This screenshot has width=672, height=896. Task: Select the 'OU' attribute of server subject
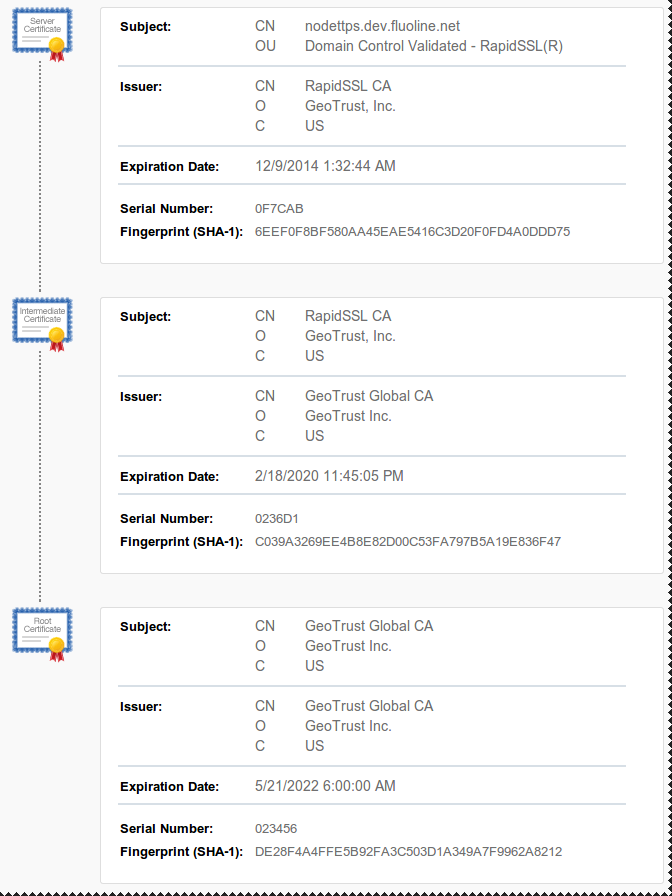(x=265, y=46)
